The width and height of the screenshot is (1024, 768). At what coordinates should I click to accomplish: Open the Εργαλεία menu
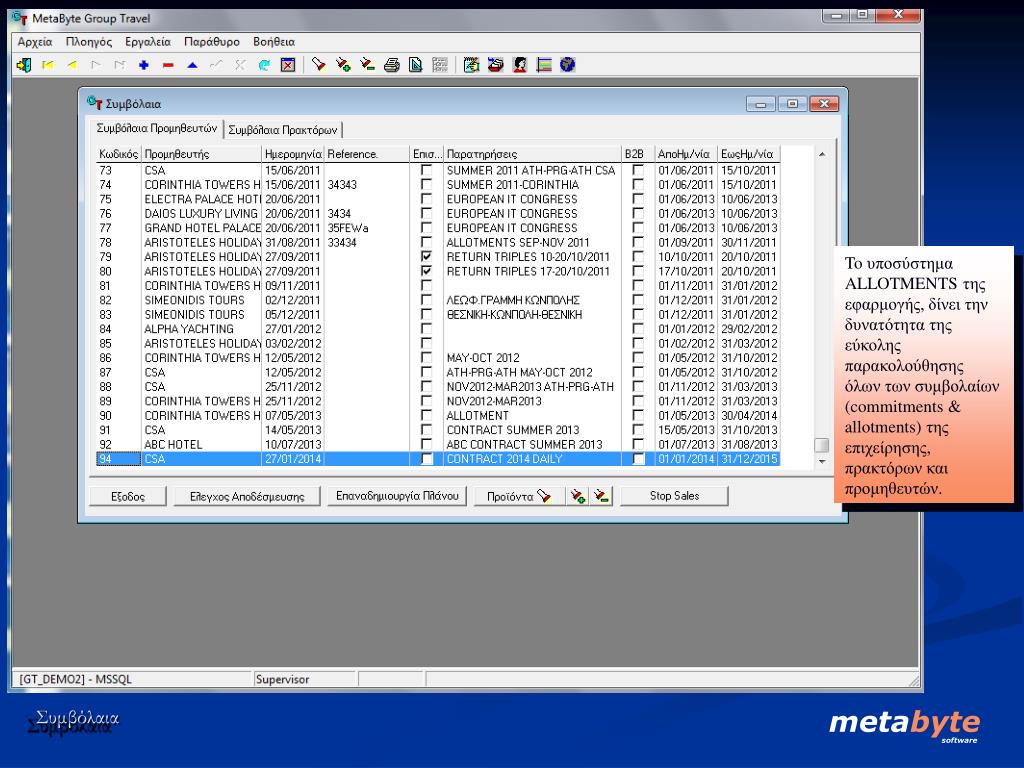click(x=148, y=42)
